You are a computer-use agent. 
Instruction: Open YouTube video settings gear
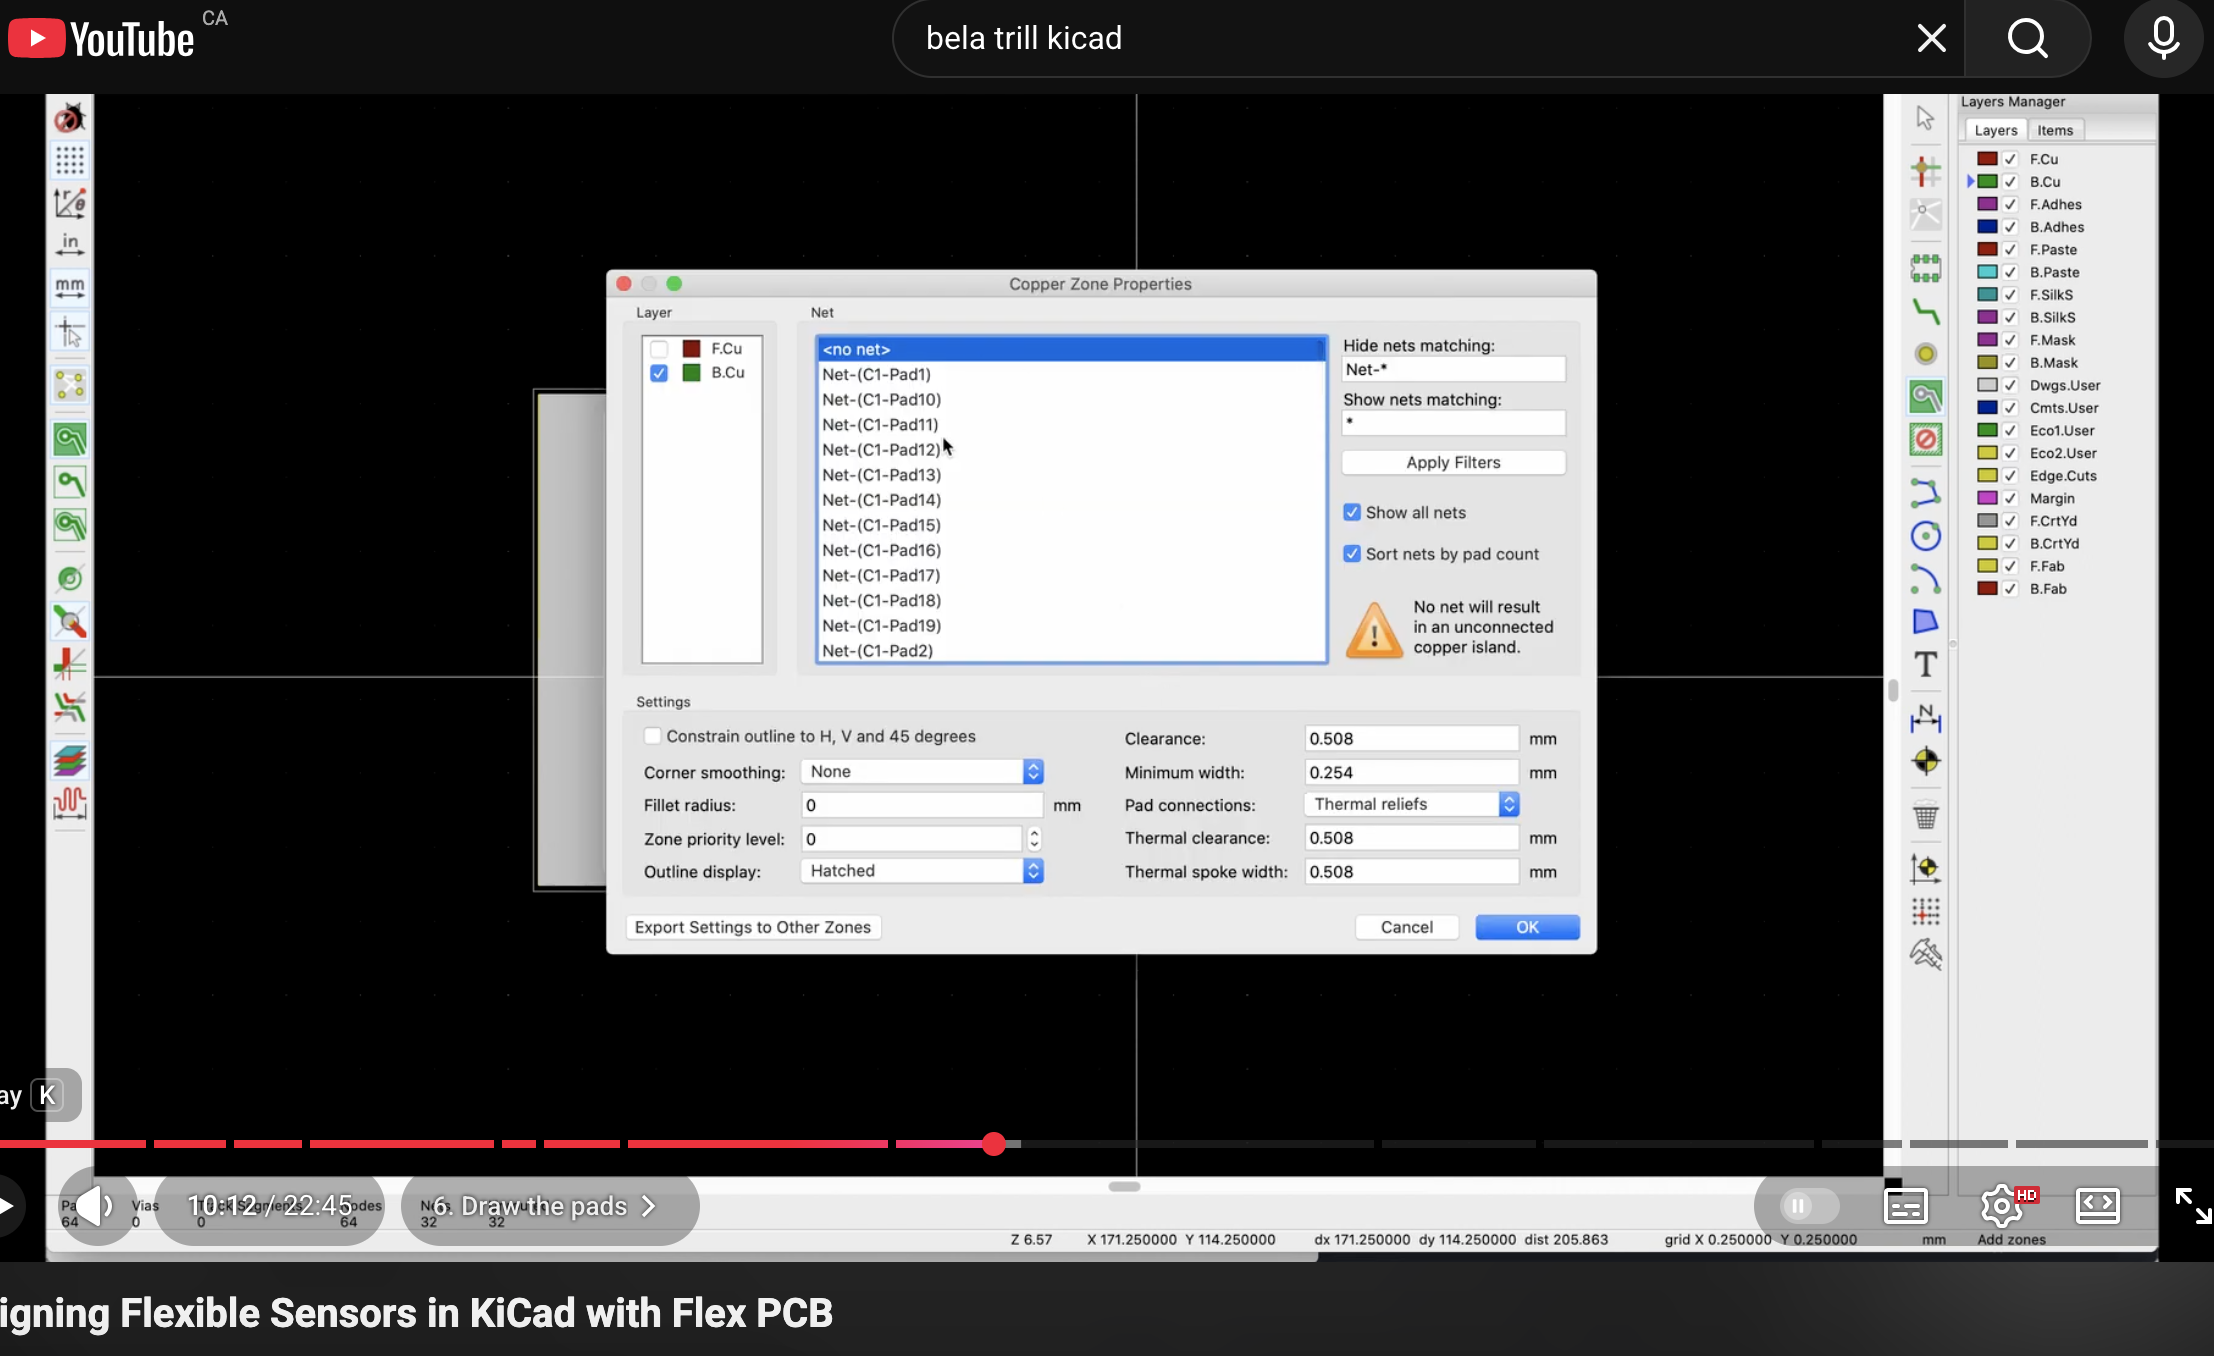coord(2001,1206)
